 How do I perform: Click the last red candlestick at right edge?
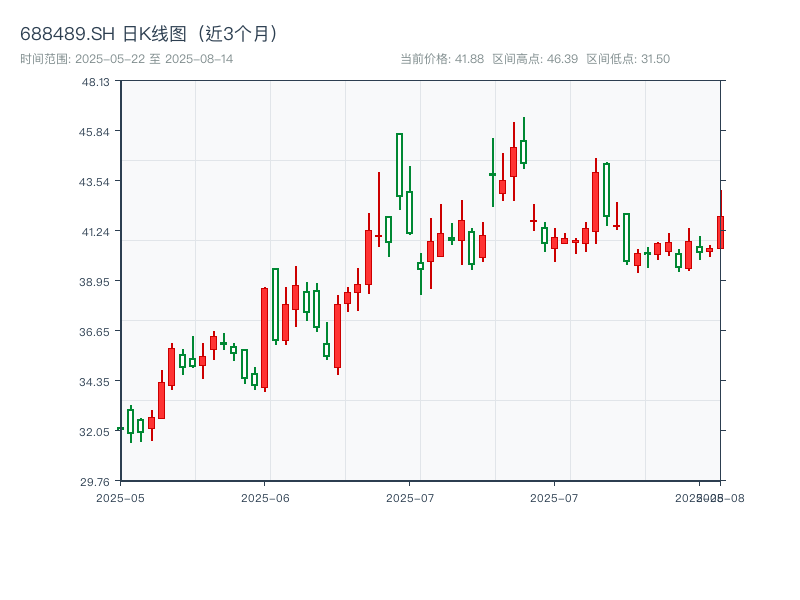pos(720,232)
